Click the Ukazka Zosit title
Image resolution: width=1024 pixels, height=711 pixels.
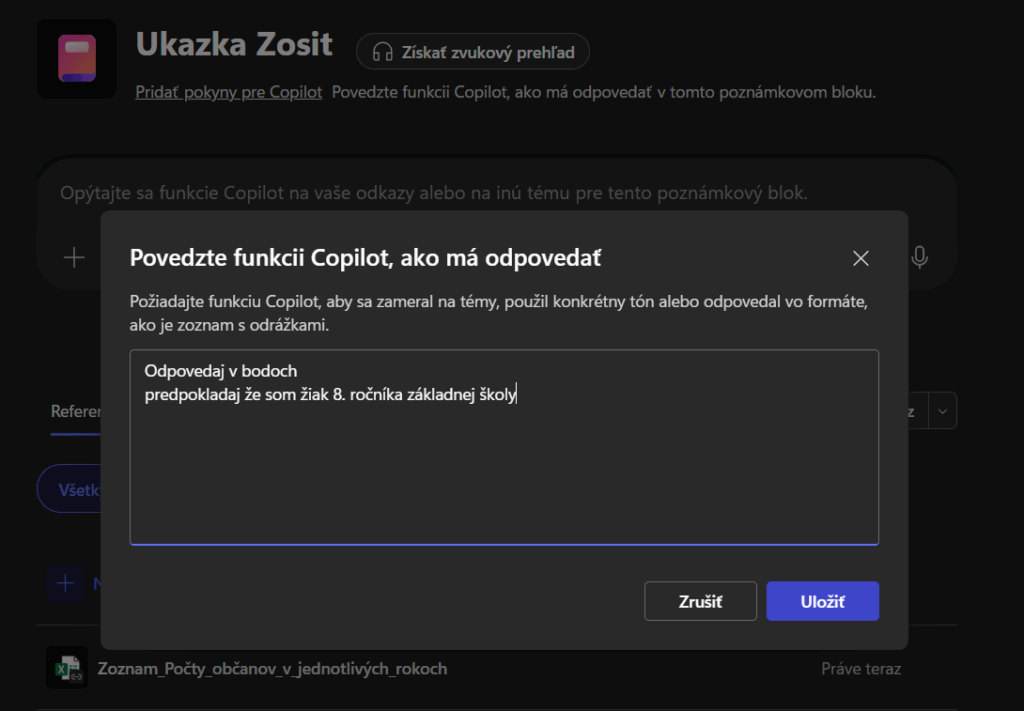coord(234,44)
